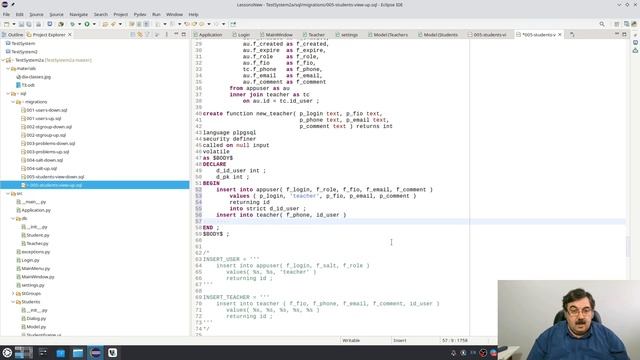640x360 pixels.
Task: Click the Search magnifier icon in toolbar
Action: (x=602, y=24)
